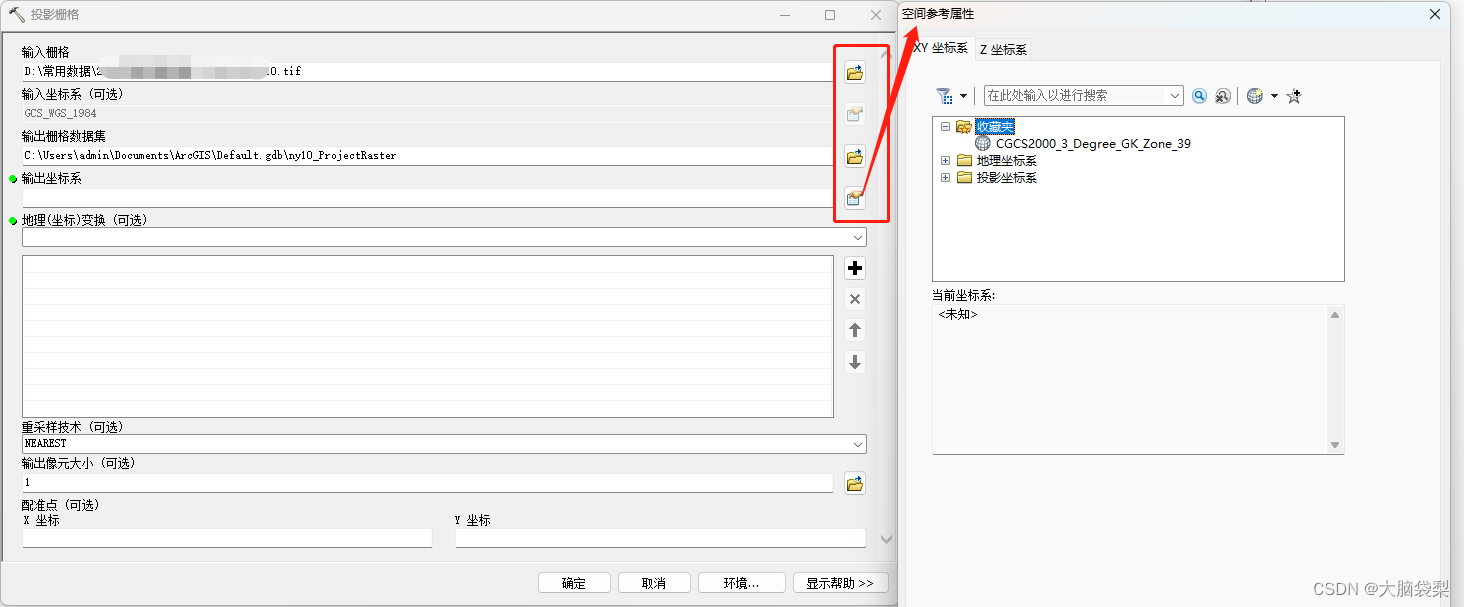This screenshot has width=1464, height=607.
Task: Browse for input raster file
Action: (x=855, y=72)
